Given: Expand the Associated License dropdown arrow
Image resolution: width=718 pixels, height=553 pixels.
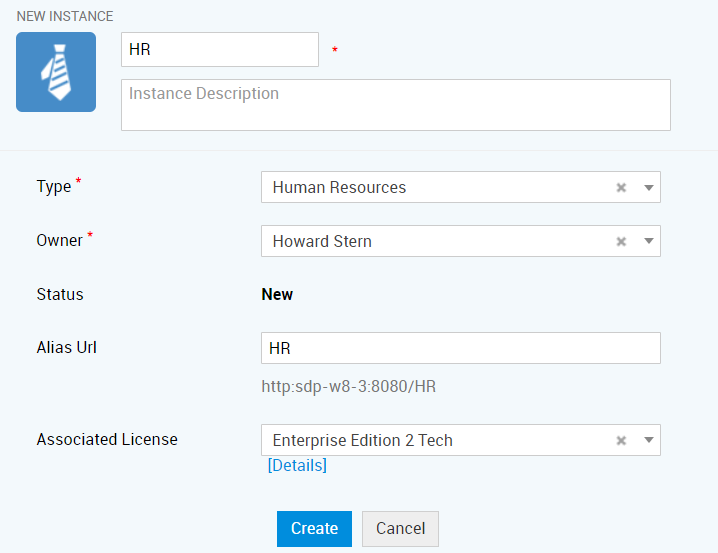Looking at the screenshot, I should (648, 440).
